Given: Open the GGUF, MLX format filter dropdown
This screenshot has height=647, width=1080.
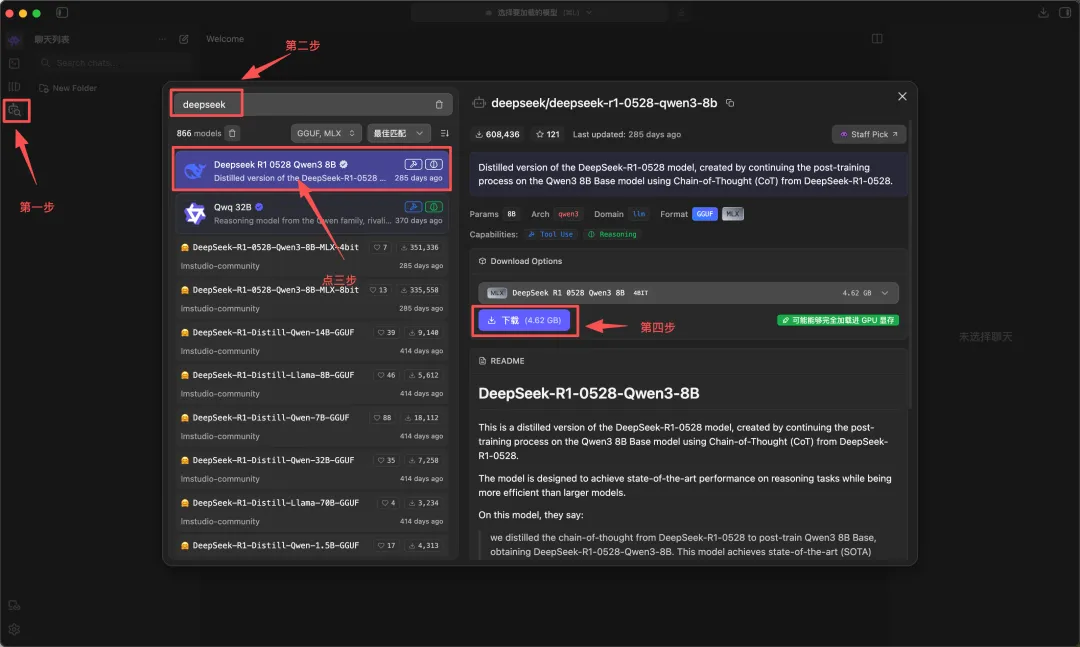Looking at the screenshot, I should click(x=326, y=133).
